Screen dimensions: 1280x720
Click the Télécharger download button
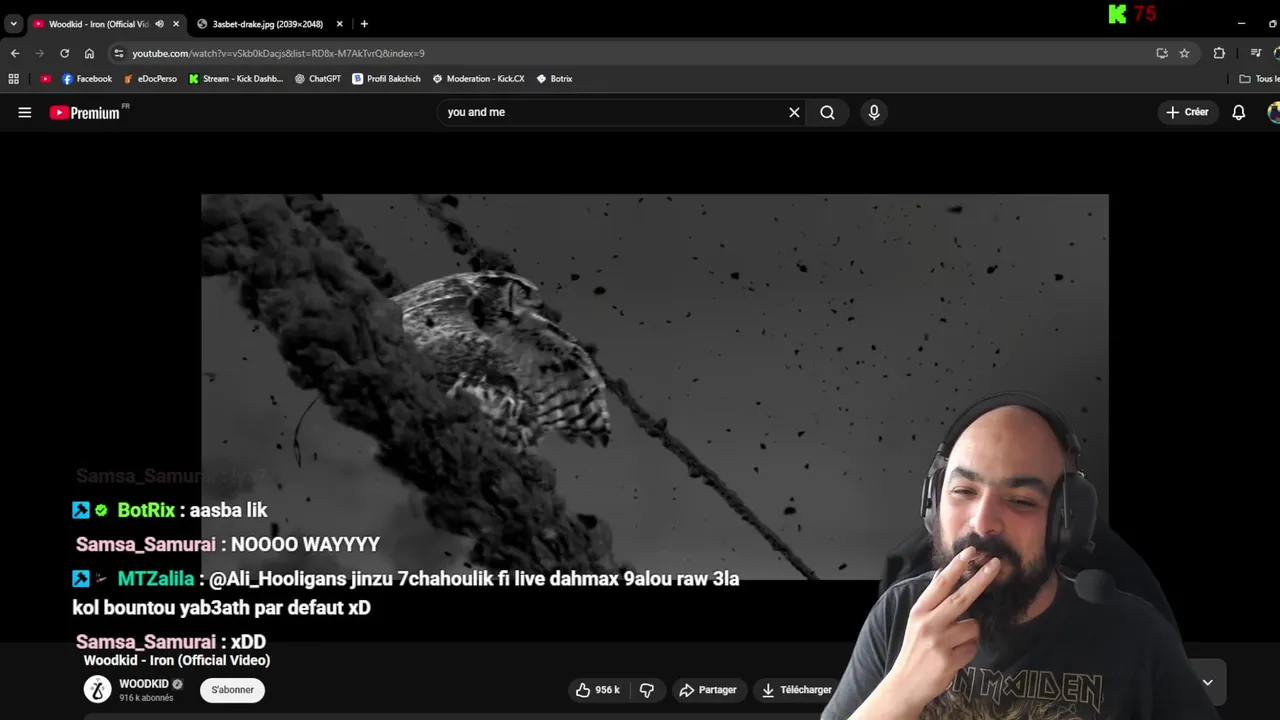[x=797, y=690]
